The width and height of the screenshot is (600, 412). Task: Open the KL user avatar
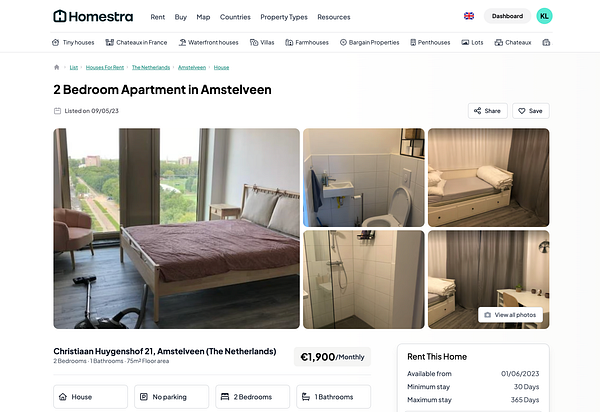pos(544,16)
